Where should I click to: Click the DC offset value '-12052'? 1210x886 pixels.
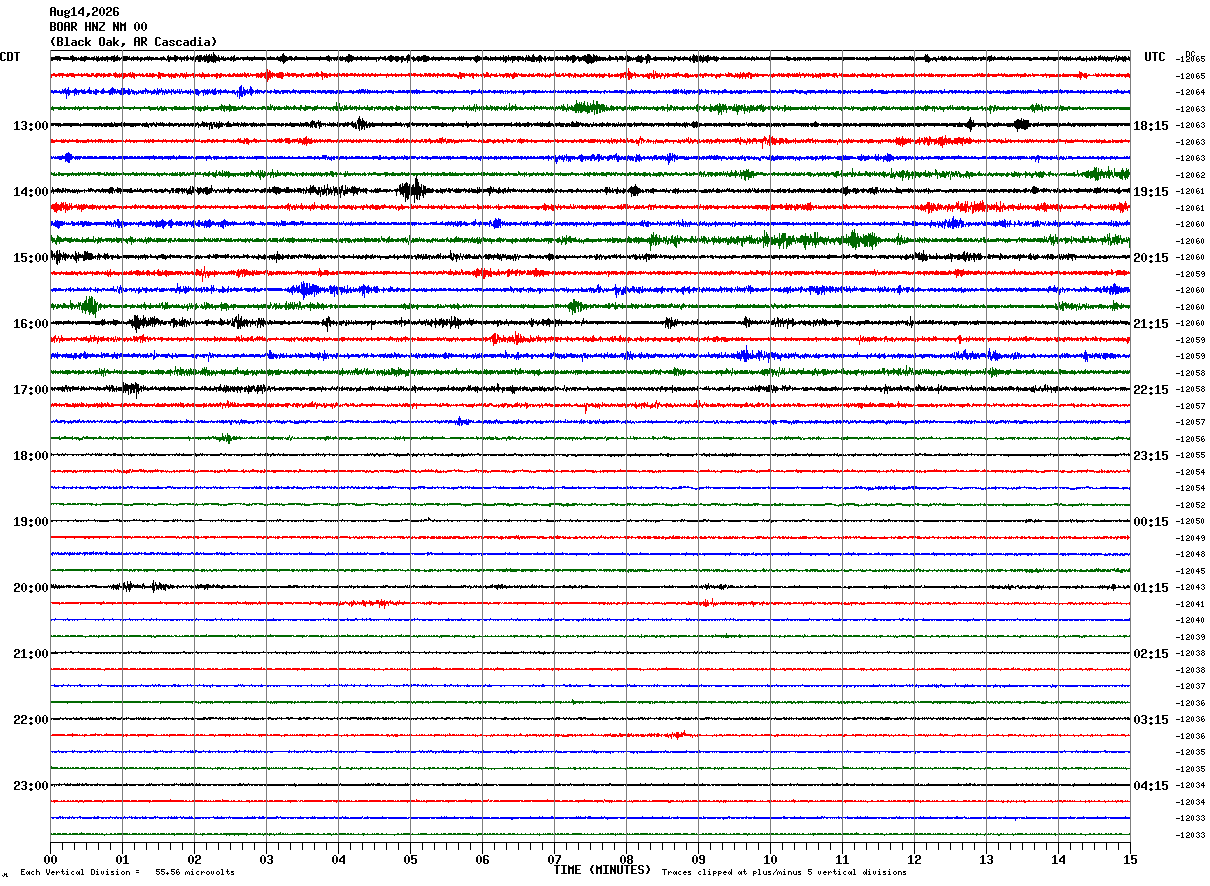[1190, 505]
